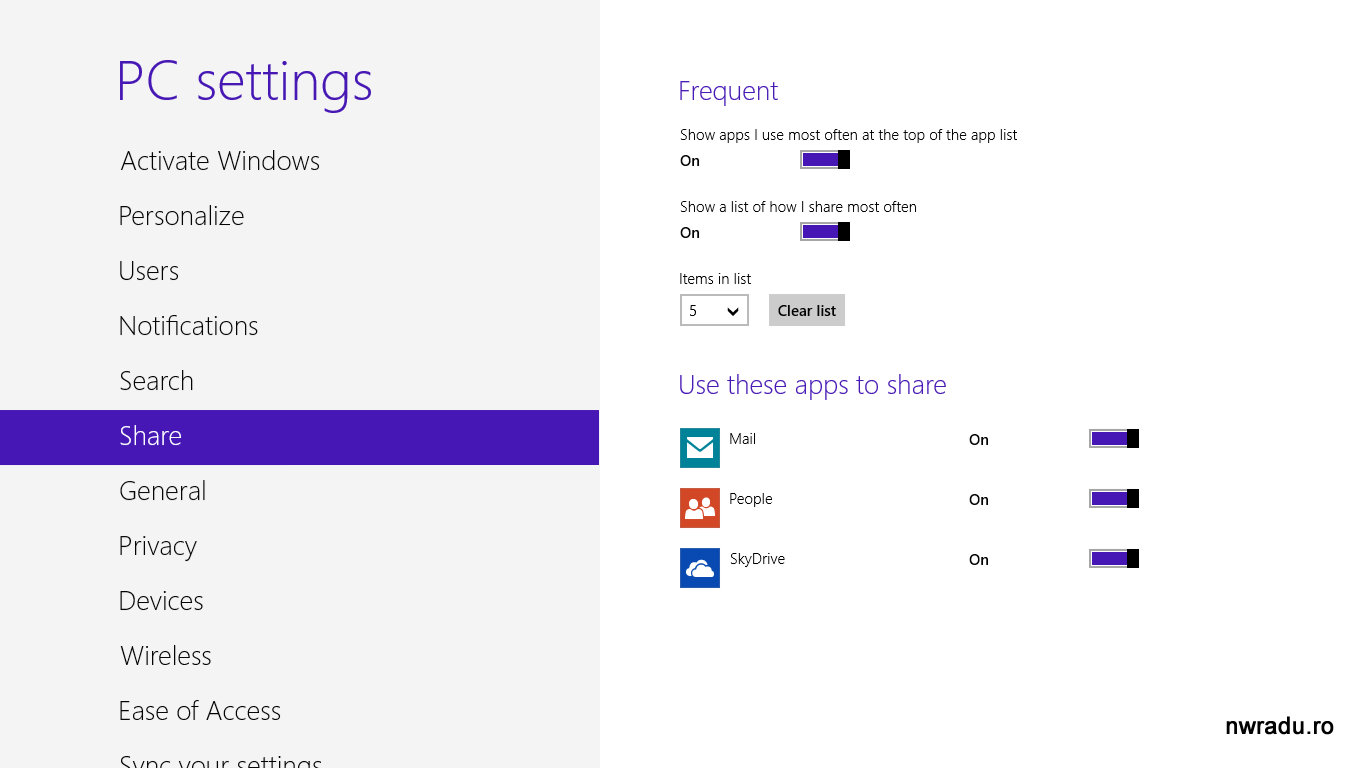Open Ease of Access settings
1366x768 pixels.
[x=199, y=711]
